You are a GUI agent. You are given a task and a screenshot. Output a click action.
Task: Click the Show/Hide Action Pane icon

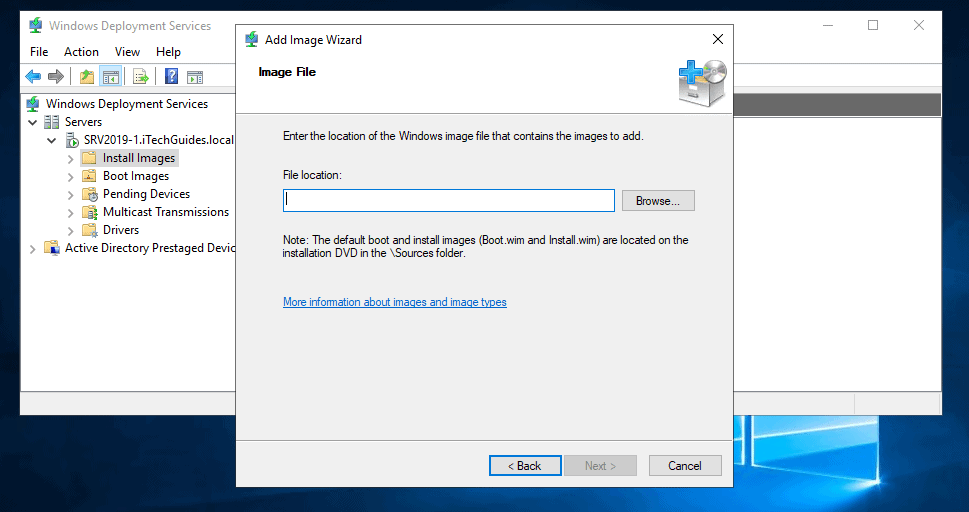pos(195,77)
